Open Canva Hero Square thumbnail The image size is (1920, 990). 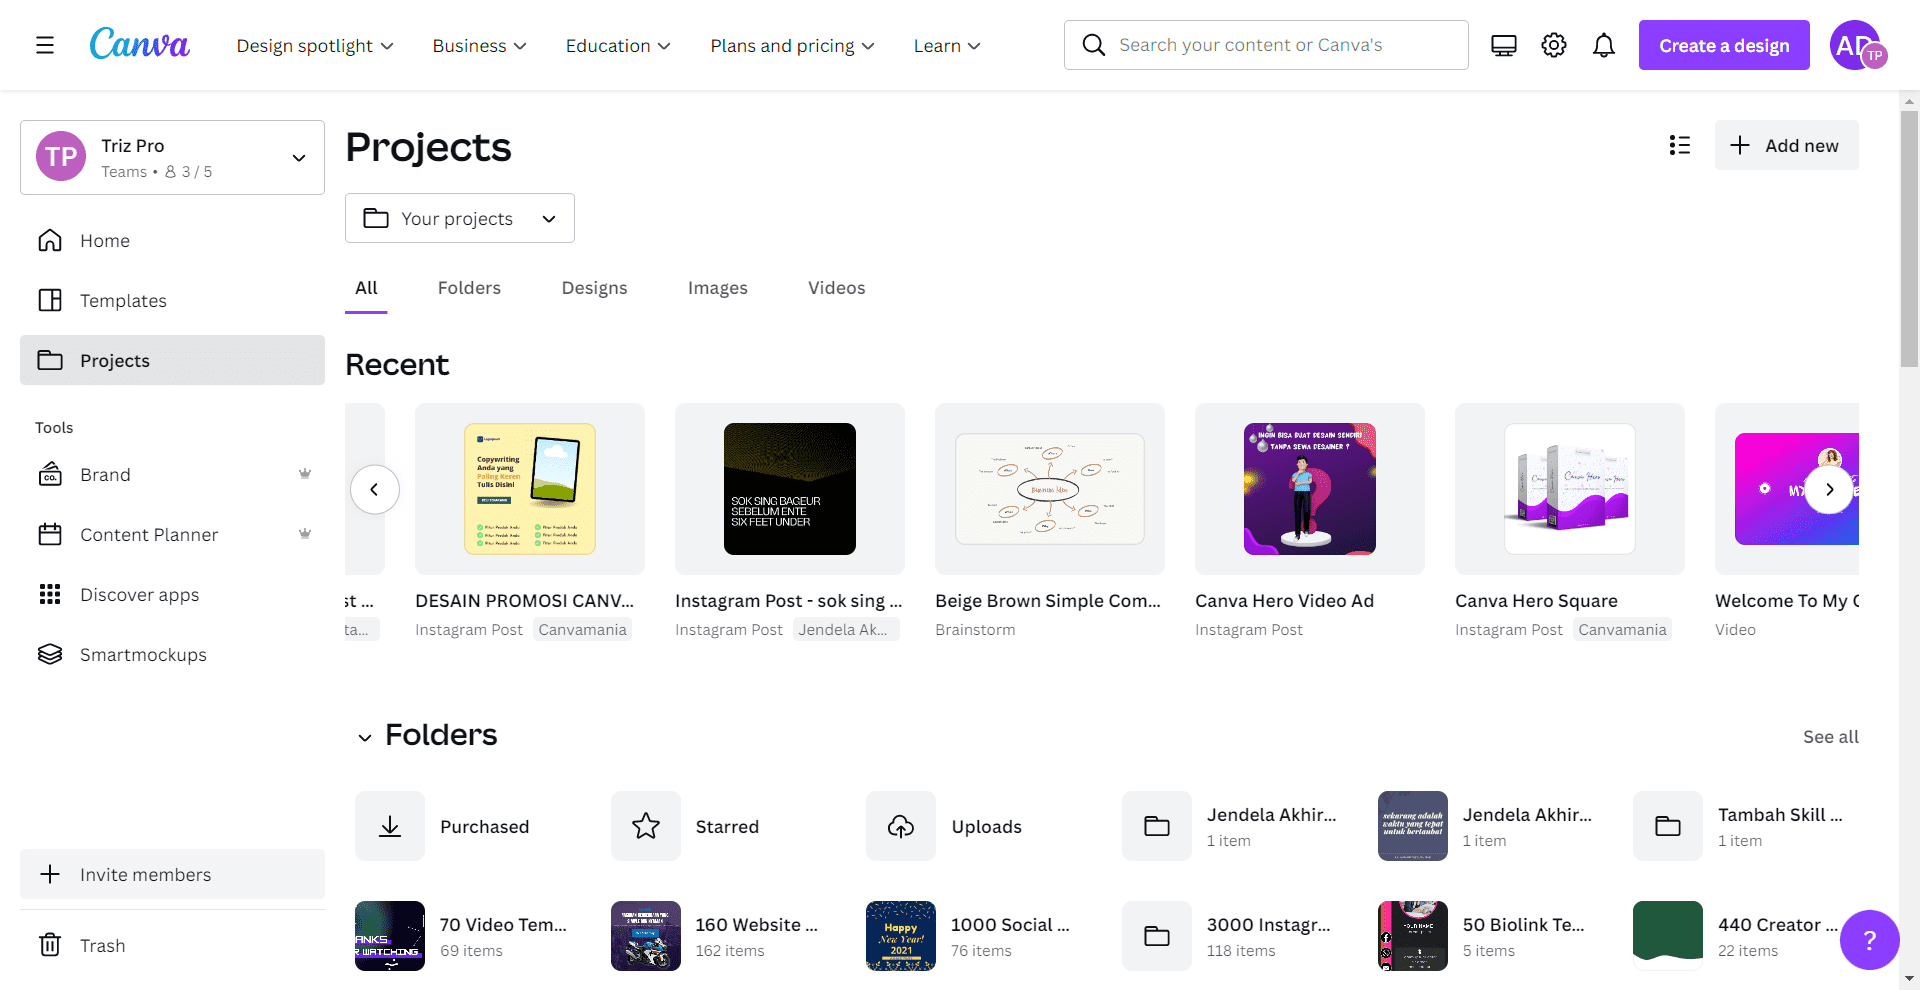[1570, 489]
